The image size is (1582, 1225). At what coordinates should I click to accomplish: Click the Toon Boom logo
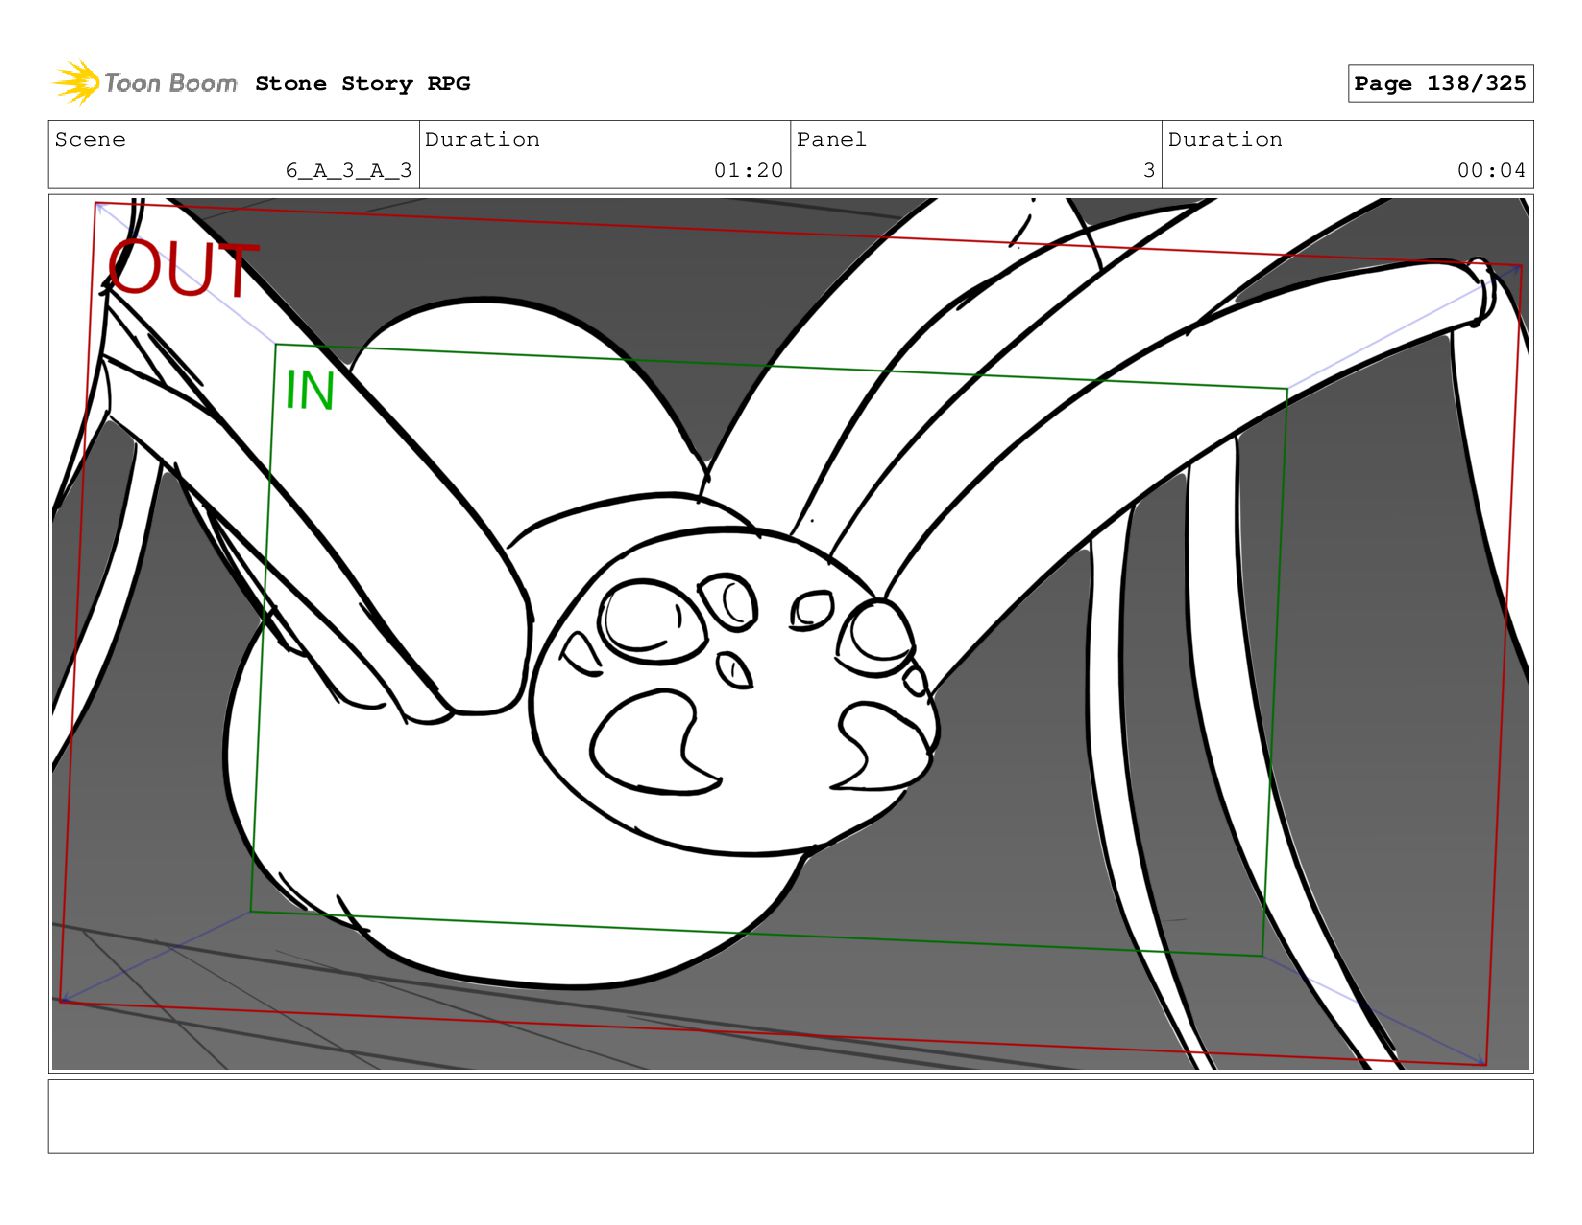[x=145, y=83]
